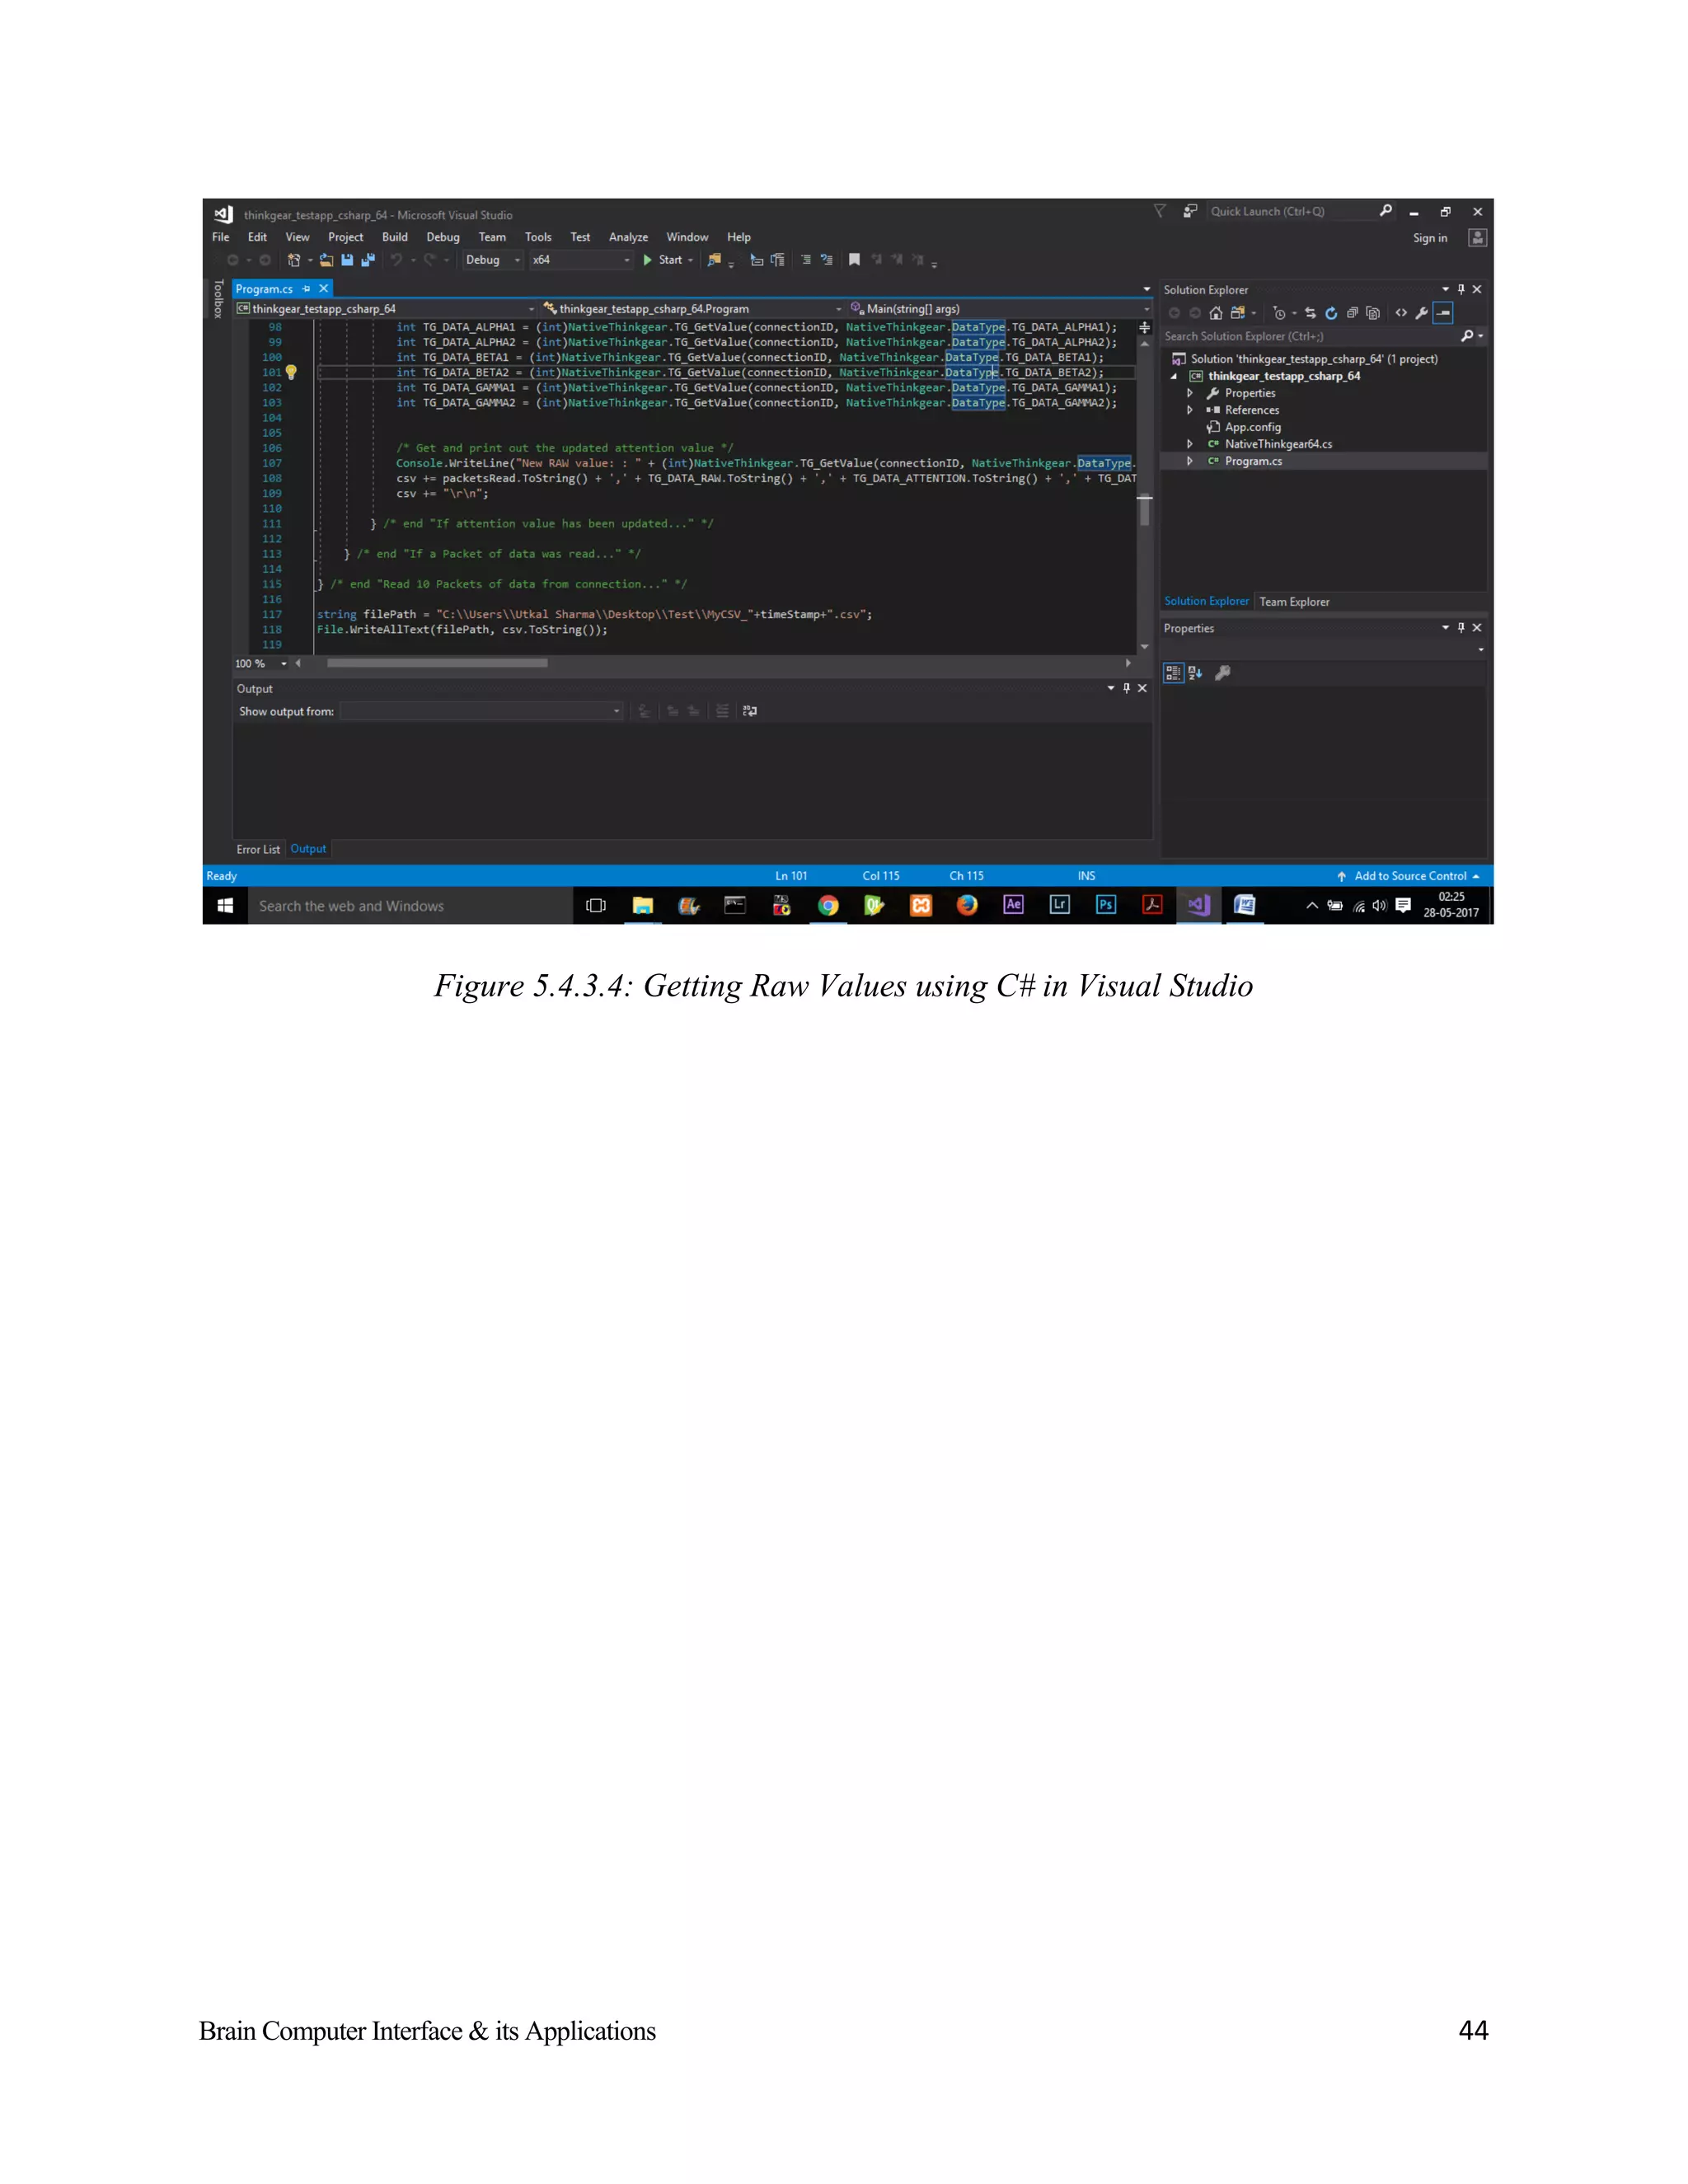Open Photoshop from the Windows taskbar
Image resolution: width=1688 pixels, height=2184 pixels.
(x=1105, y=905)
